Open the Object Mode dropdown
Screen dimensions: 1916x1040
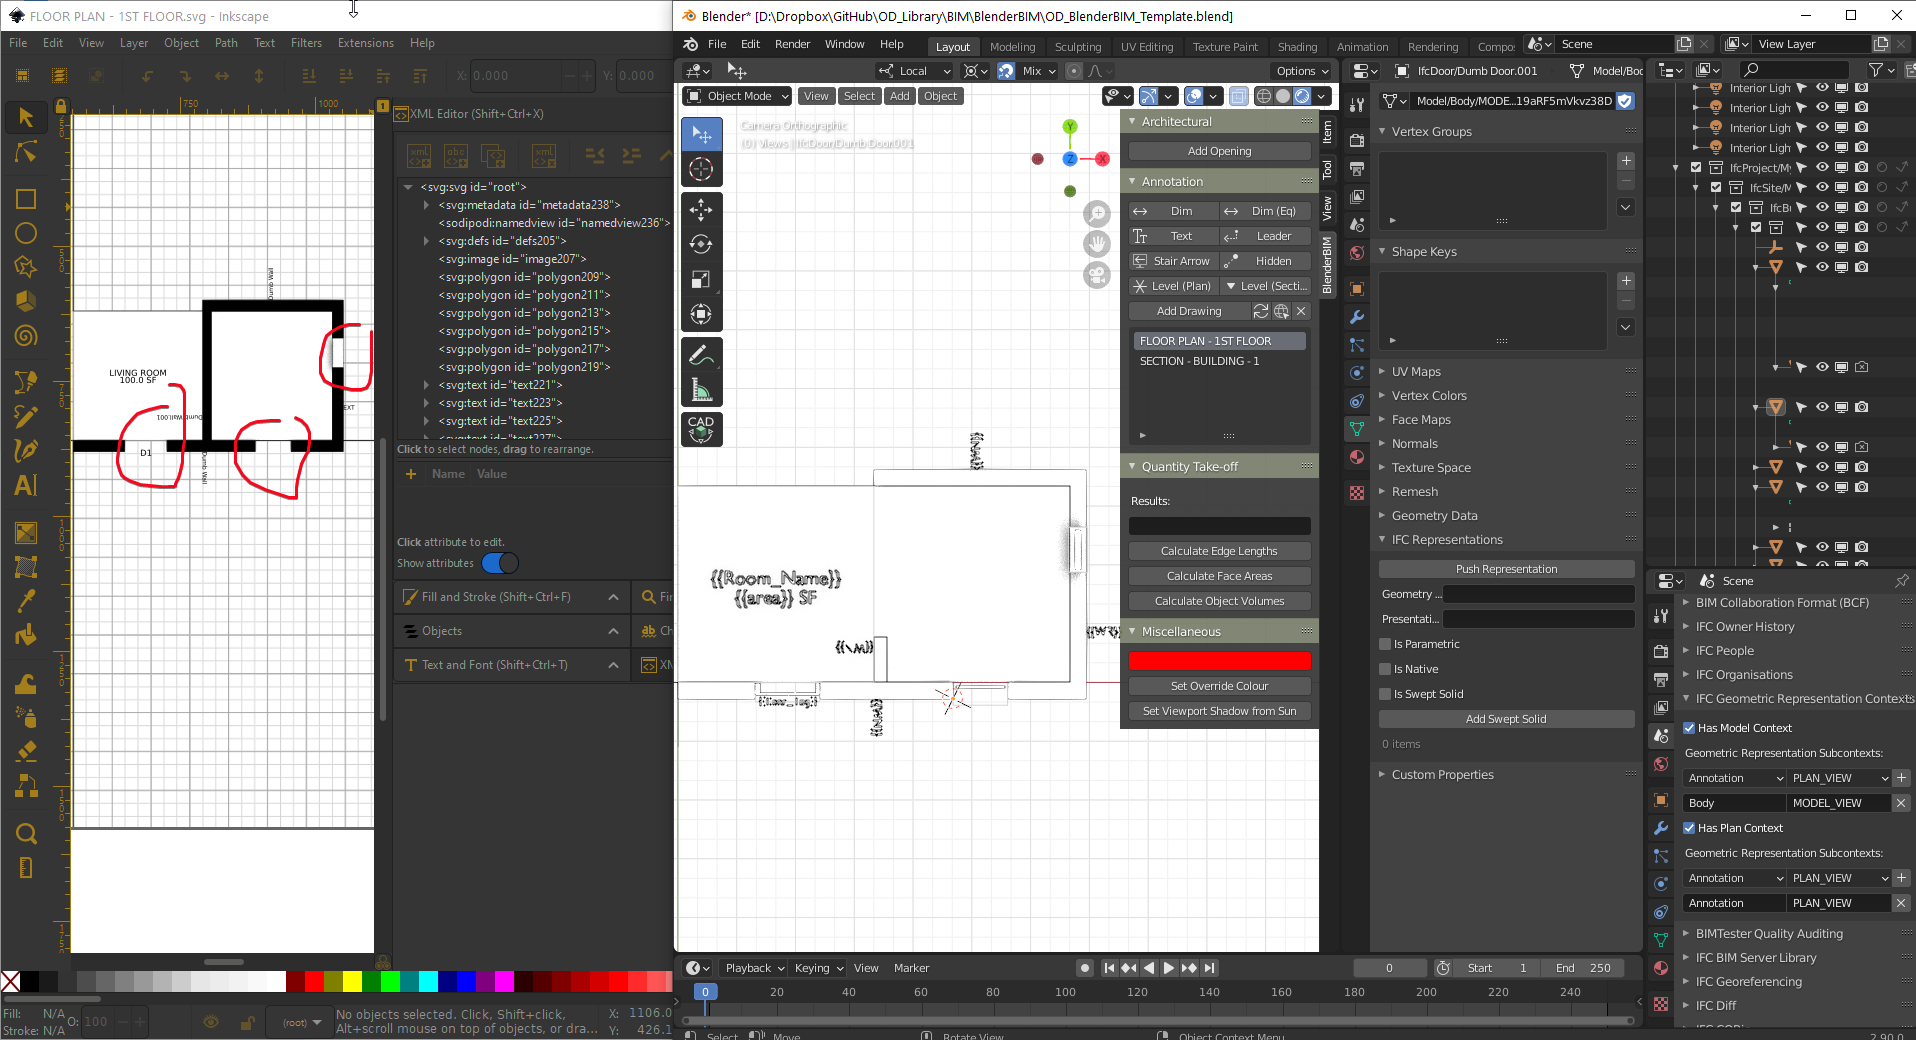click(x=735, y=95)
